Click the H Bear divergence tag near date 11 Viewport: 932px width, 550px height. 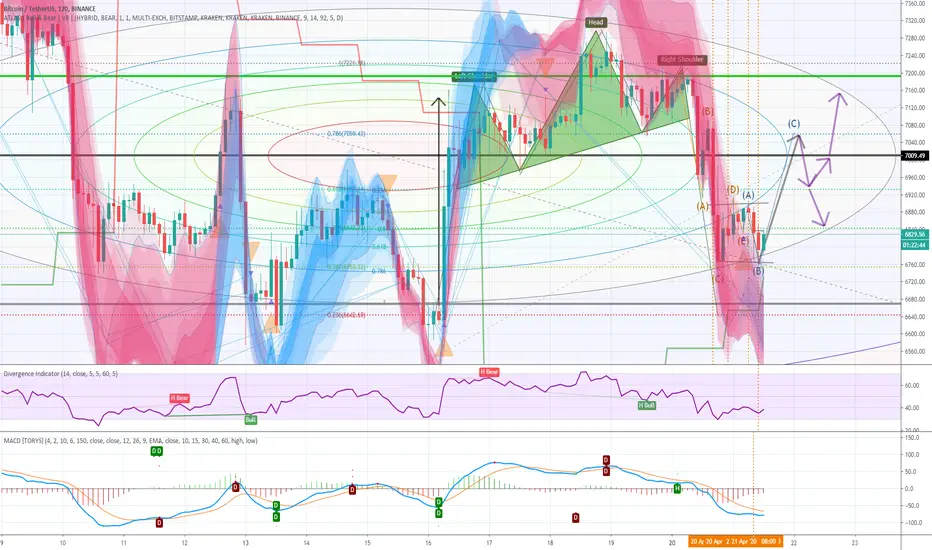click(180, 398)
